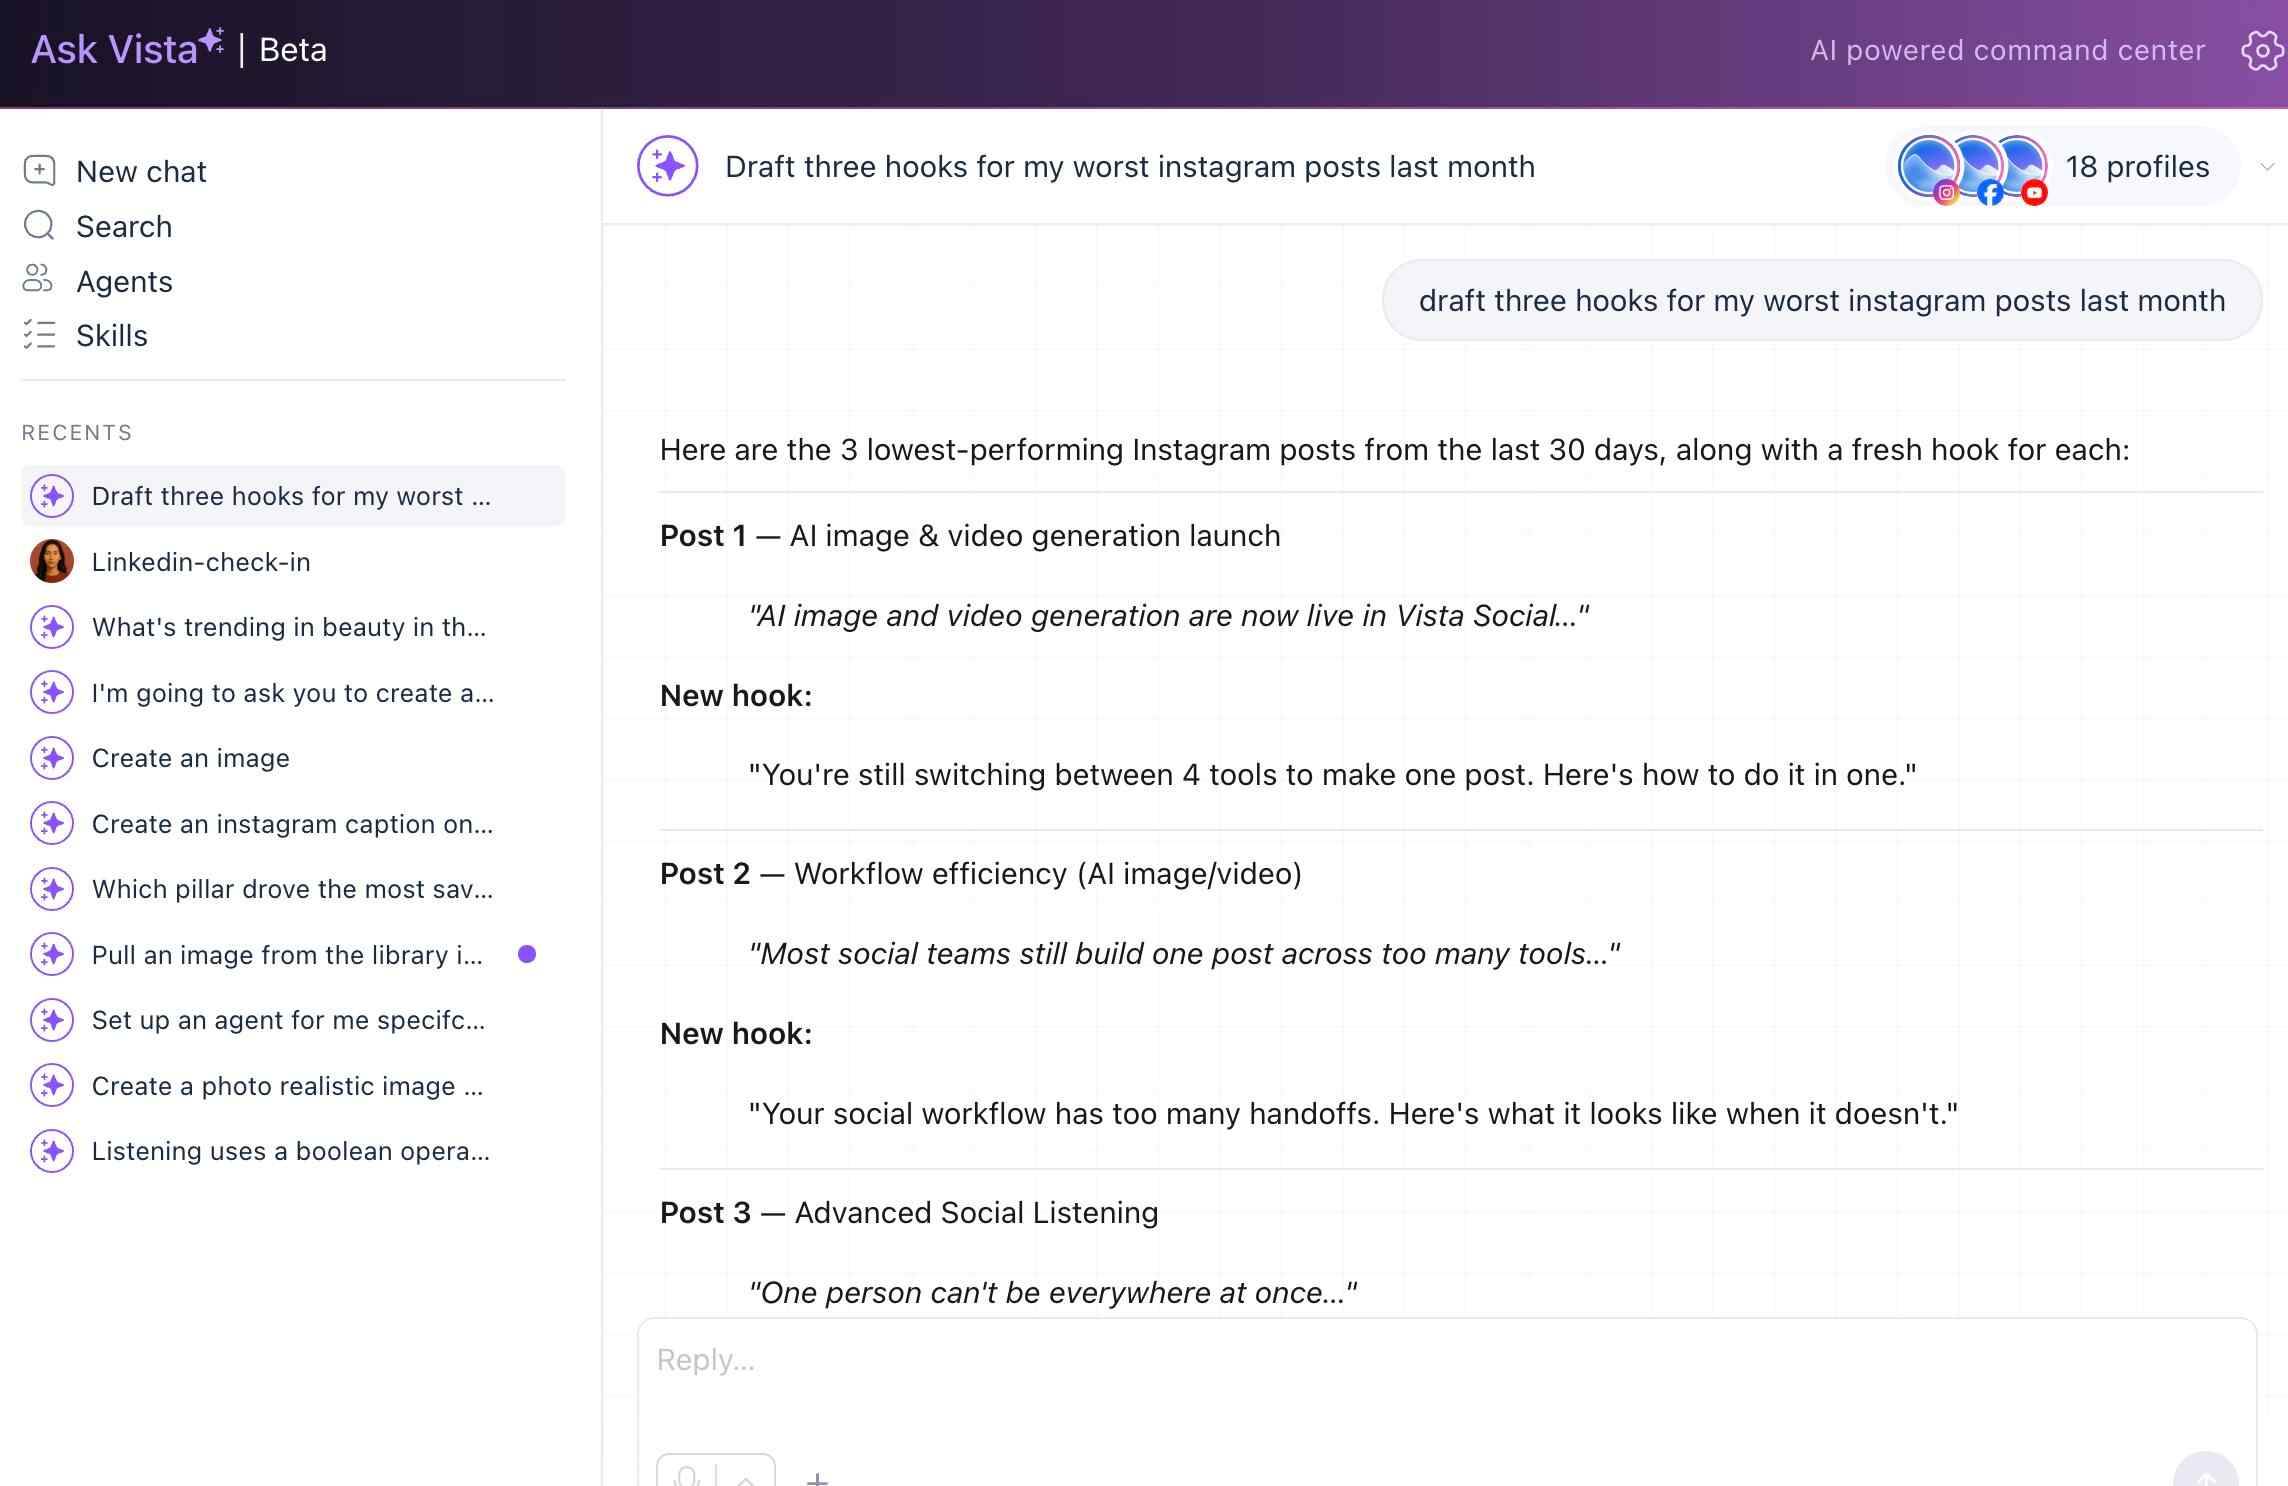This screenshot has height=1486, width=2288.
Task: Click sparkle icon next to 'What's trending in beauty'
Action: point(52,627)
